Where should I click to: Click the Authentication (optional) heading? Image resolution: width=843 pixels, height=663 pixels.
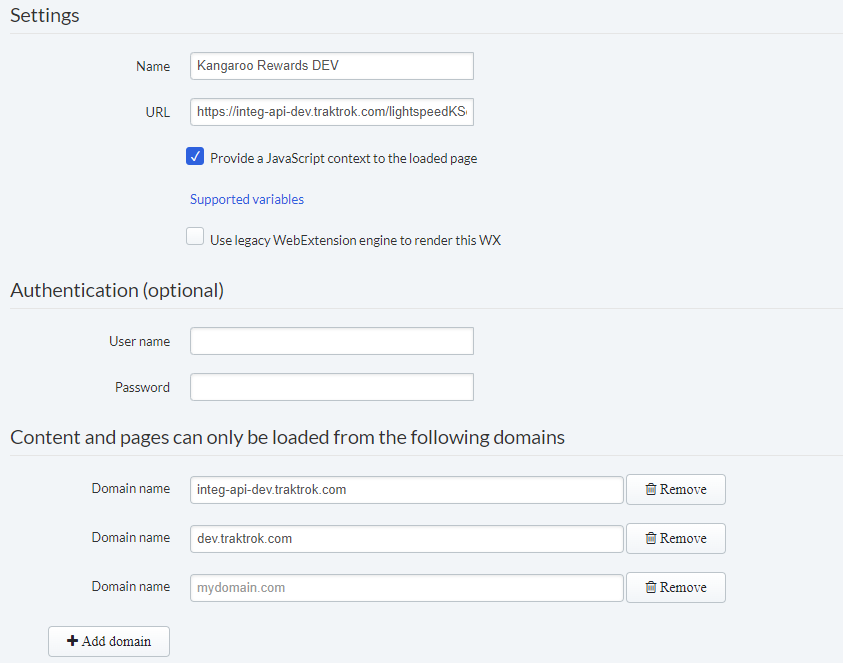click(x=117, y=290)
